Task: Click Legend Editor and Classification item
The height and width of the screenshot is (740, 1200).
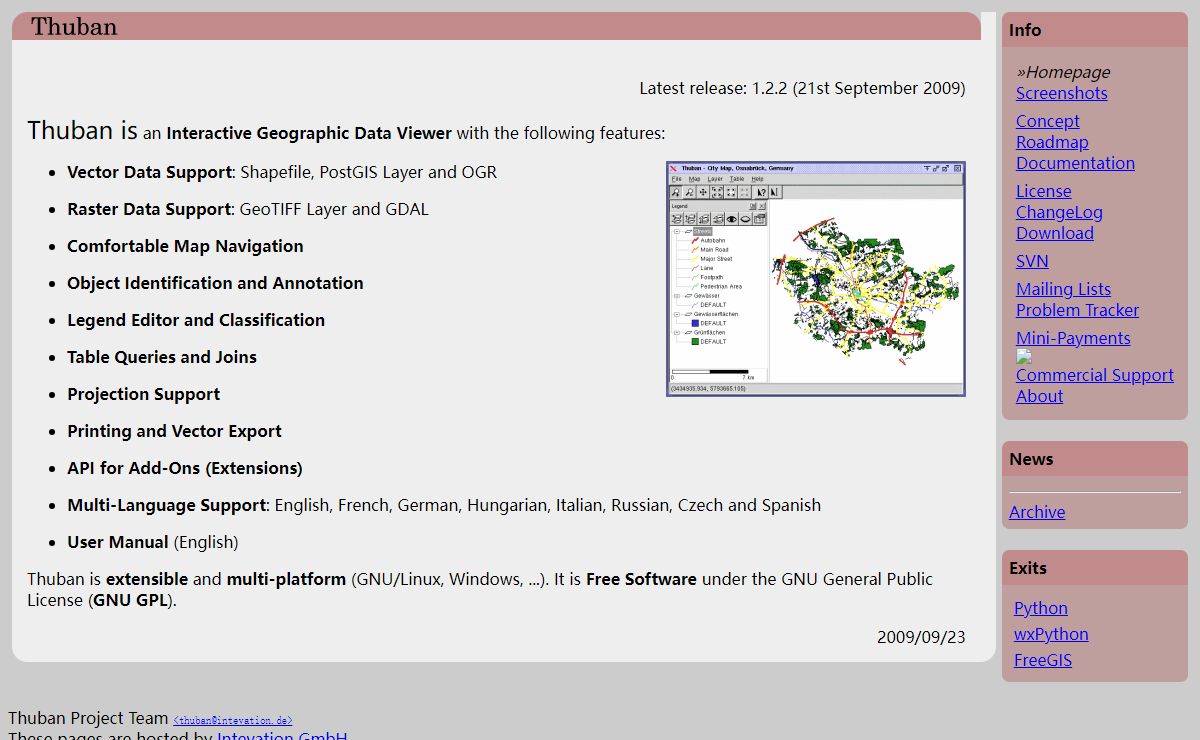Action: pyautogui.click(x=196, y=320)
